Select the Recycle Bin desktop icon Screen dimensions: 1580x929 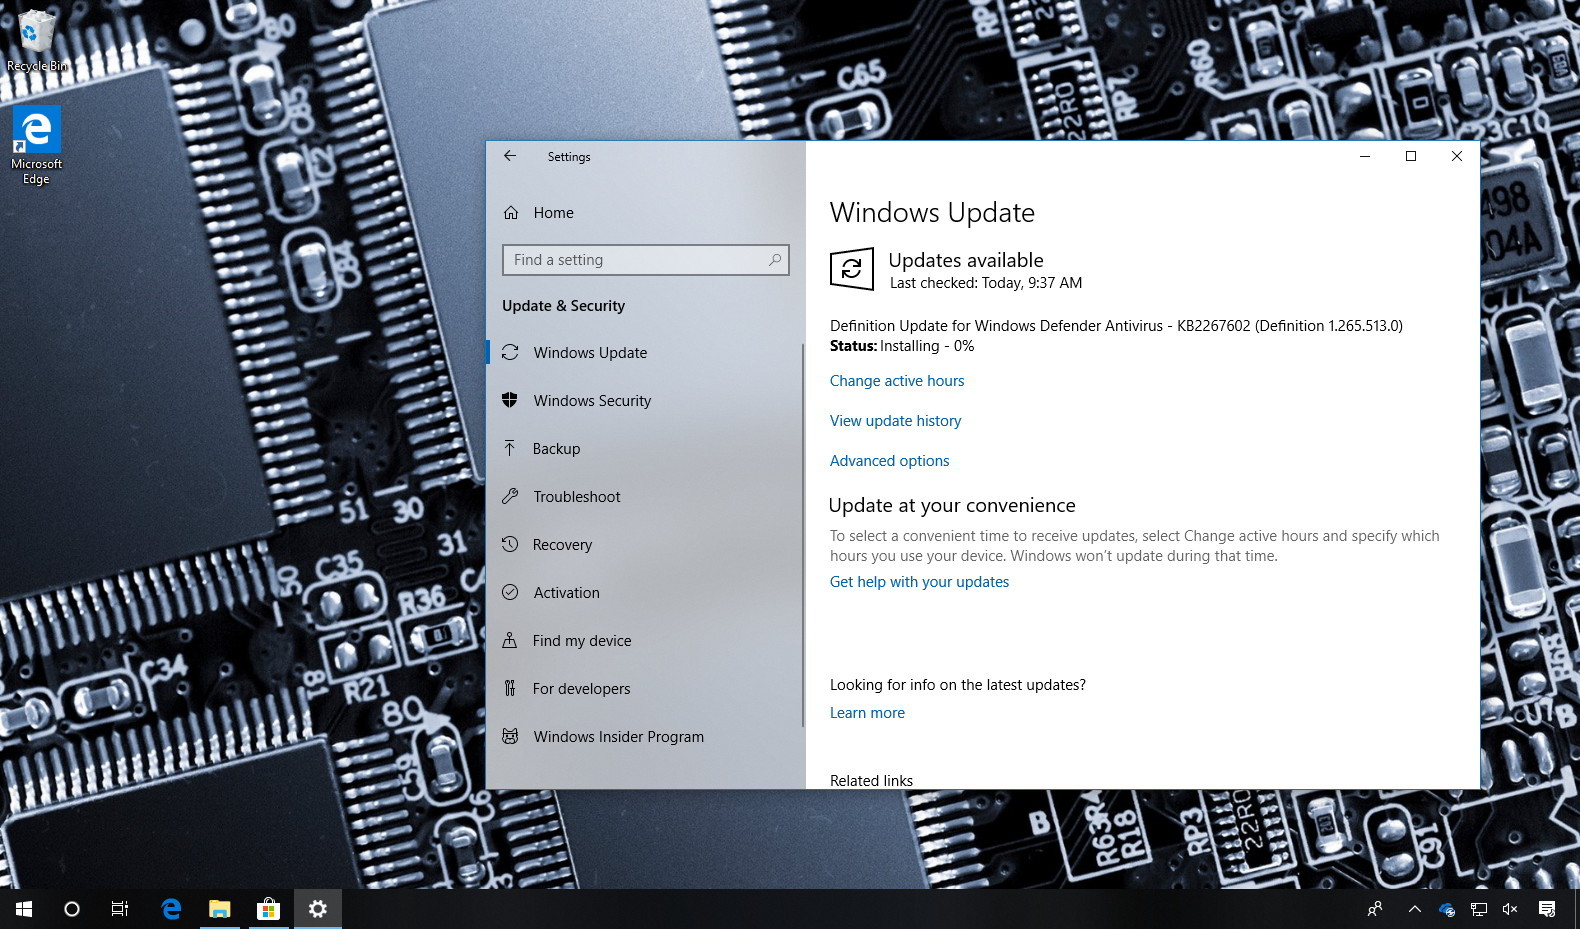(x=37, y=40)
